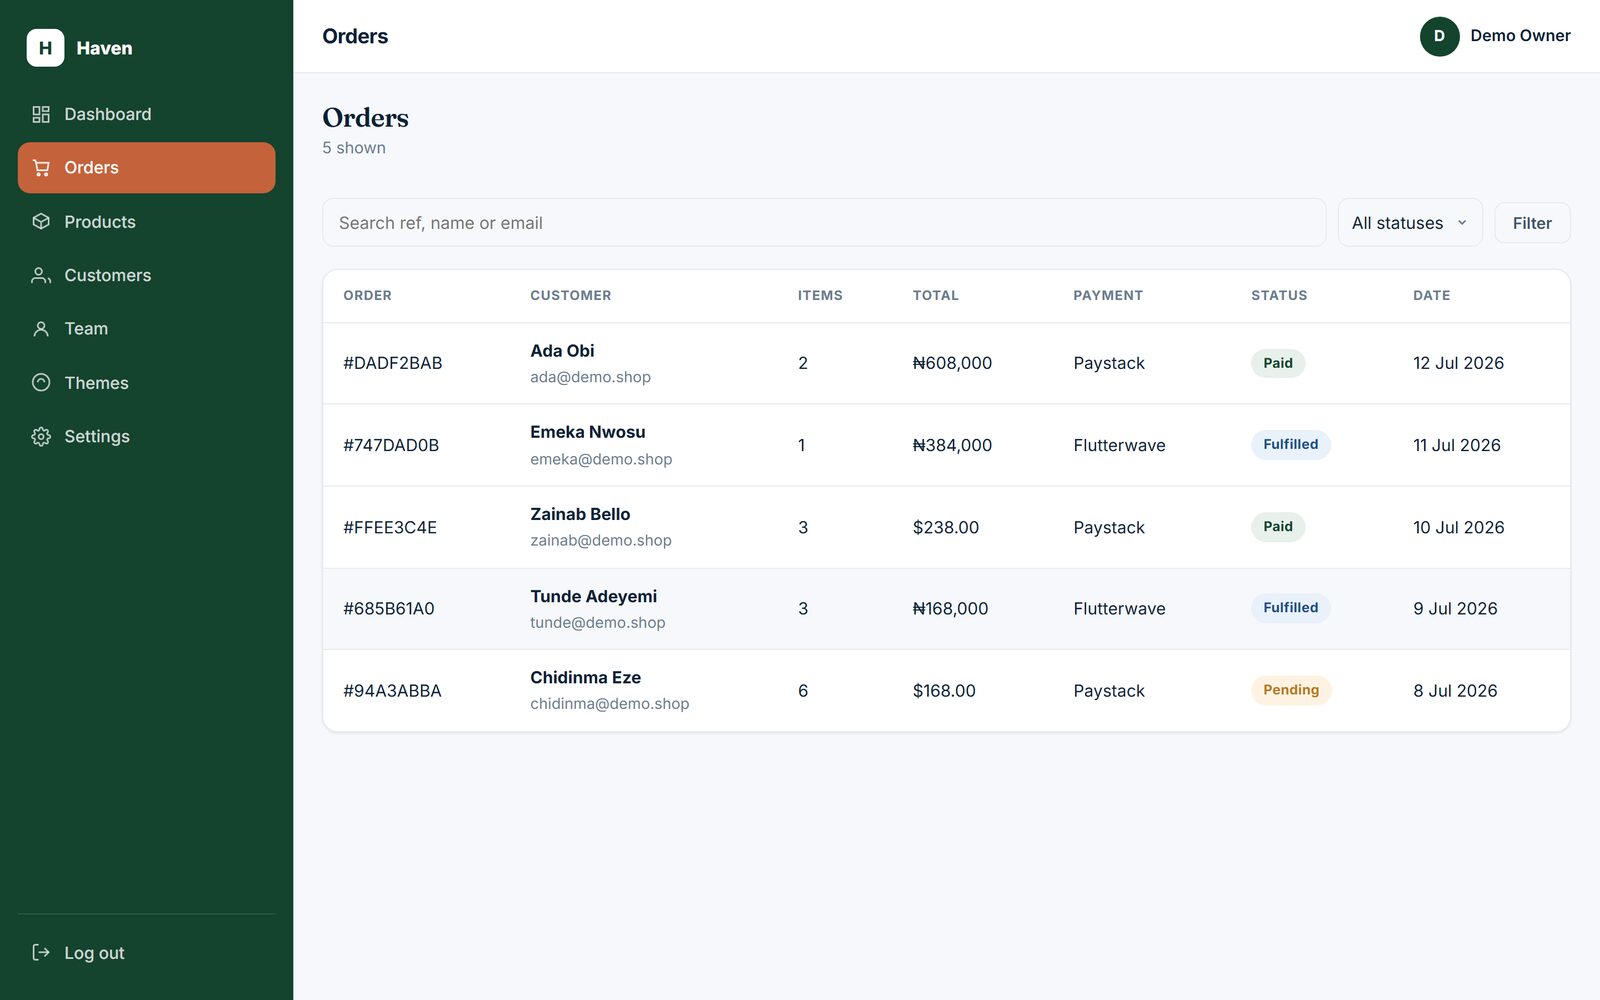The width and height of the screenshot is (1600, 1000).
Task: Open order #FFEE3C4E
Action: [x=390, y=527]
